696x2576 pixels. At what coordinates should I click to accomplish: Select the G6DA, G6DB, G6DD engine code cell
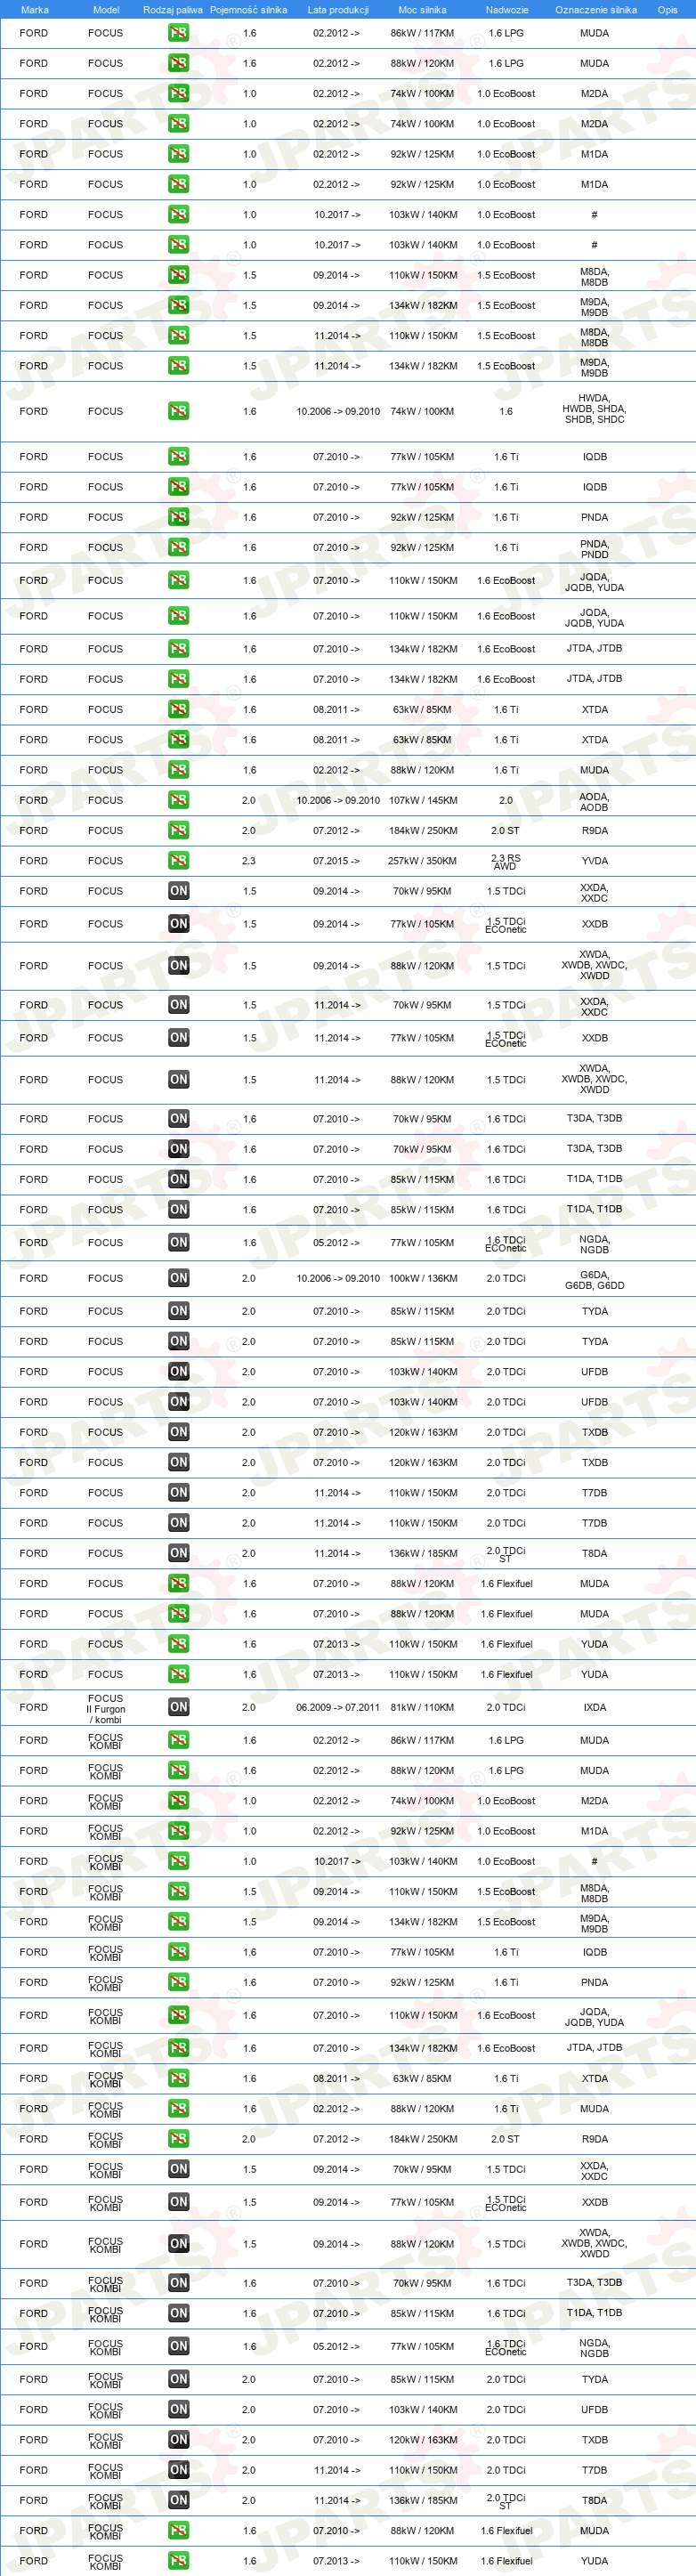594,1280
